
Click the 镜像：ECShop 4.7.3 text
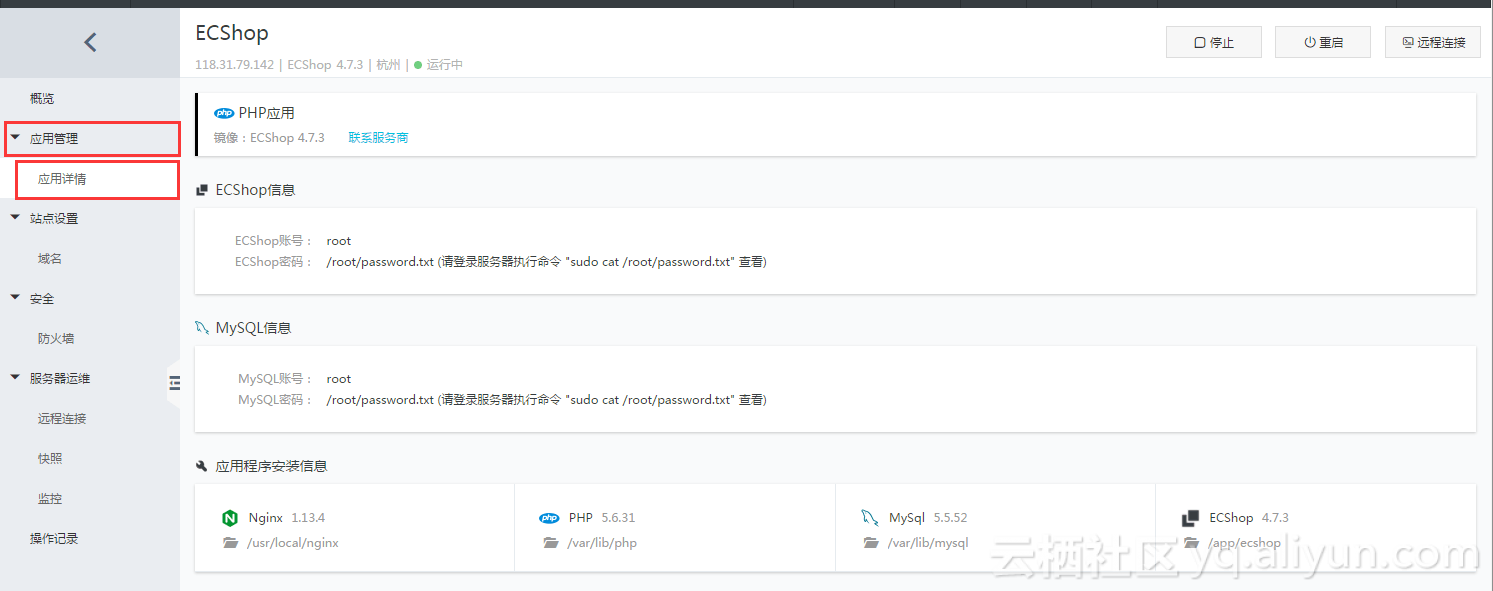pyautogui.click(x=269, y=138)
